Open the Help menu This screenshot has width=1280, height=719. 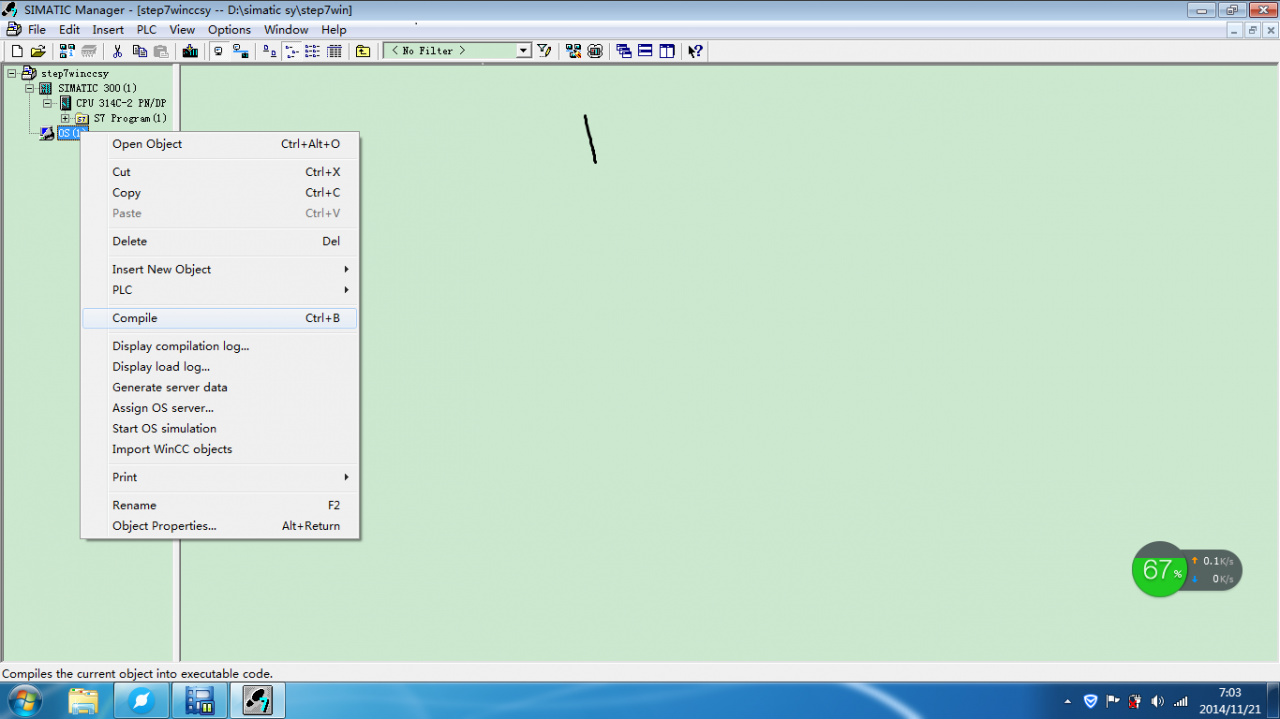click(x=334, y=30)
